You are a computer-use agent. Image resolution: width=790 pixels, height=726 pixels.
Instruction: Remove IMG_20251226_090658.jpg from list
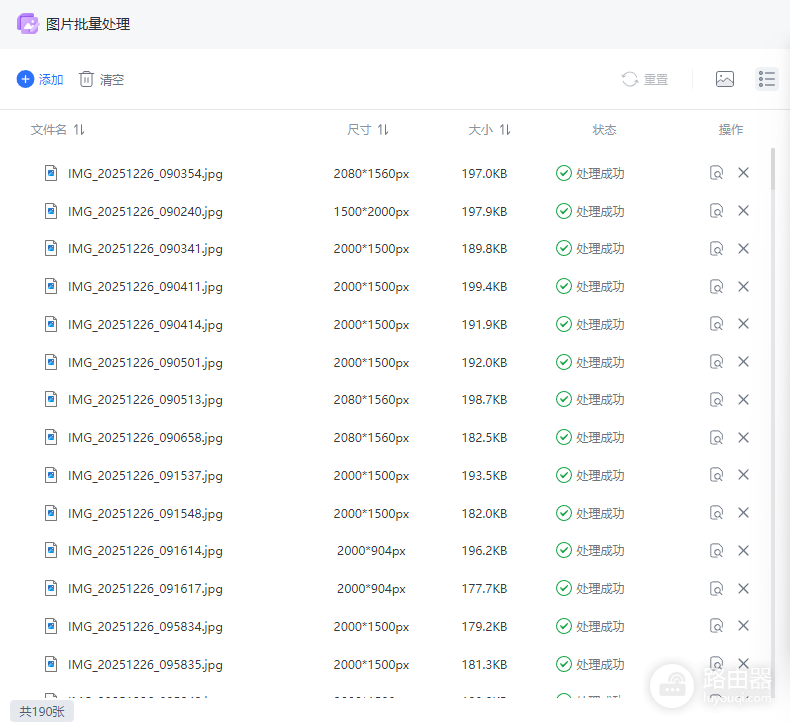click(x=743, y=437)
